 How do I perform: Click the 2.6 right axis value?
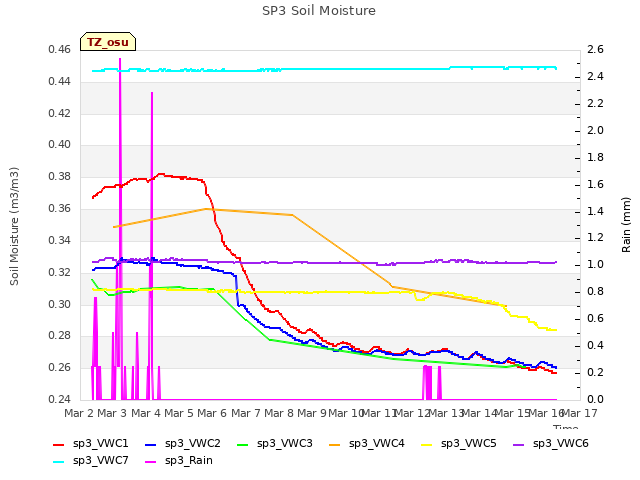pos(595,50)
